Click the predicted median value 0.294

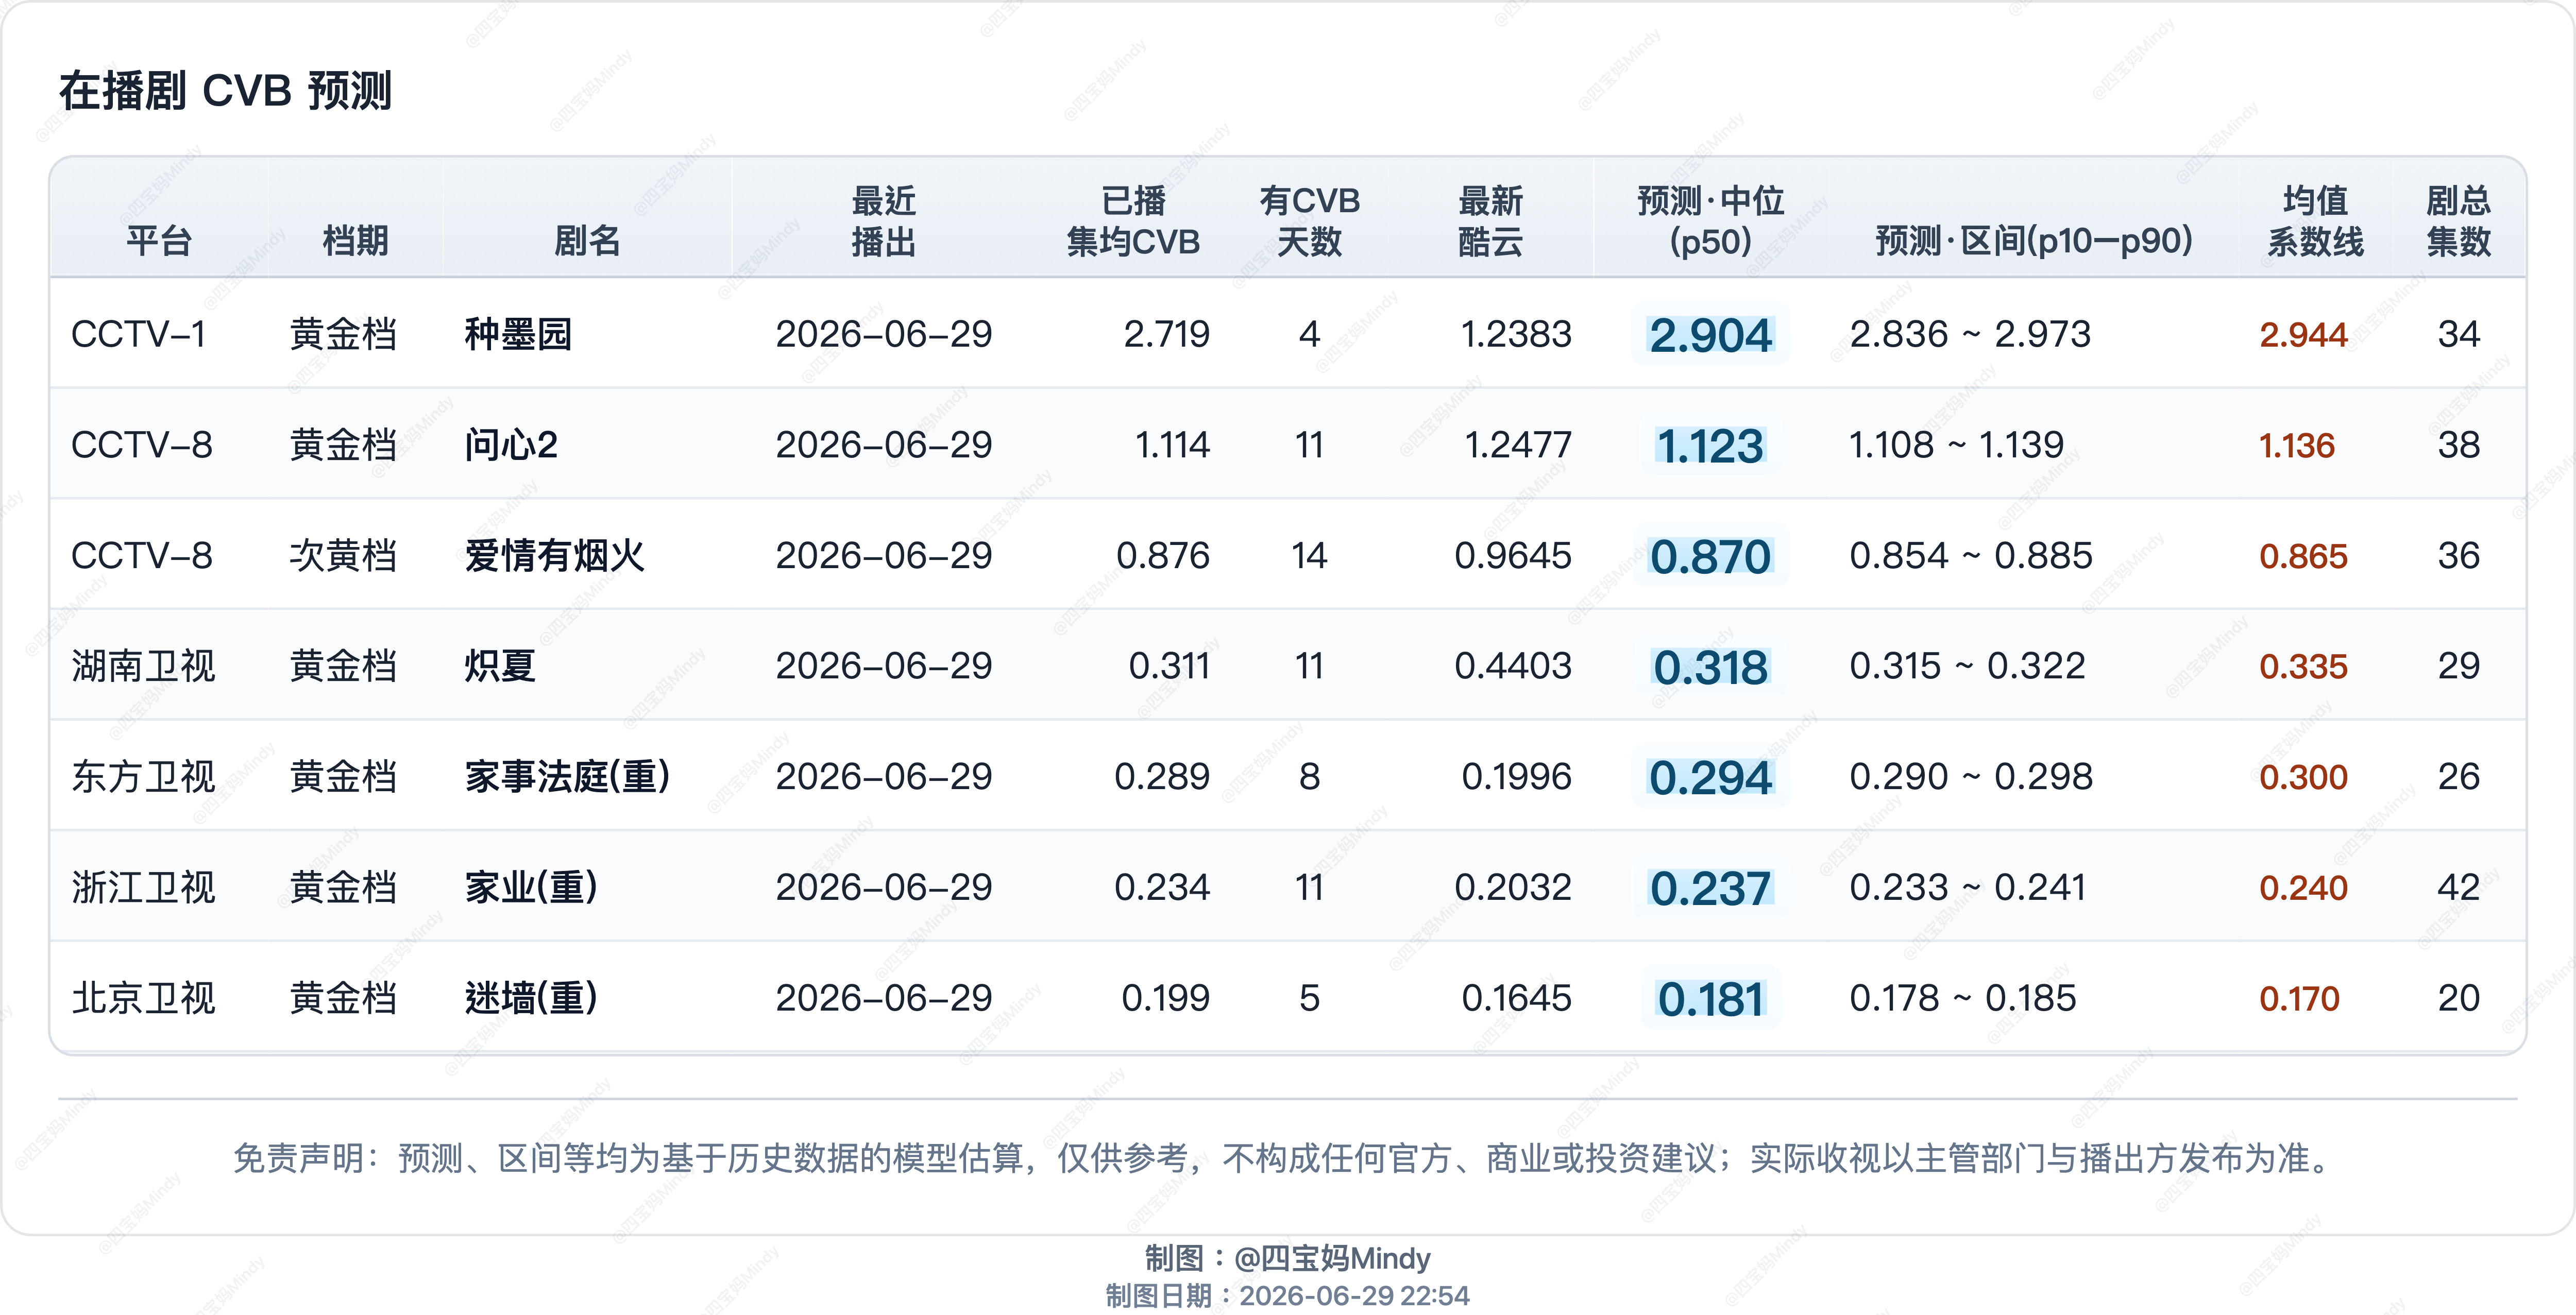pyautogui.click(x=1710, y=778)
